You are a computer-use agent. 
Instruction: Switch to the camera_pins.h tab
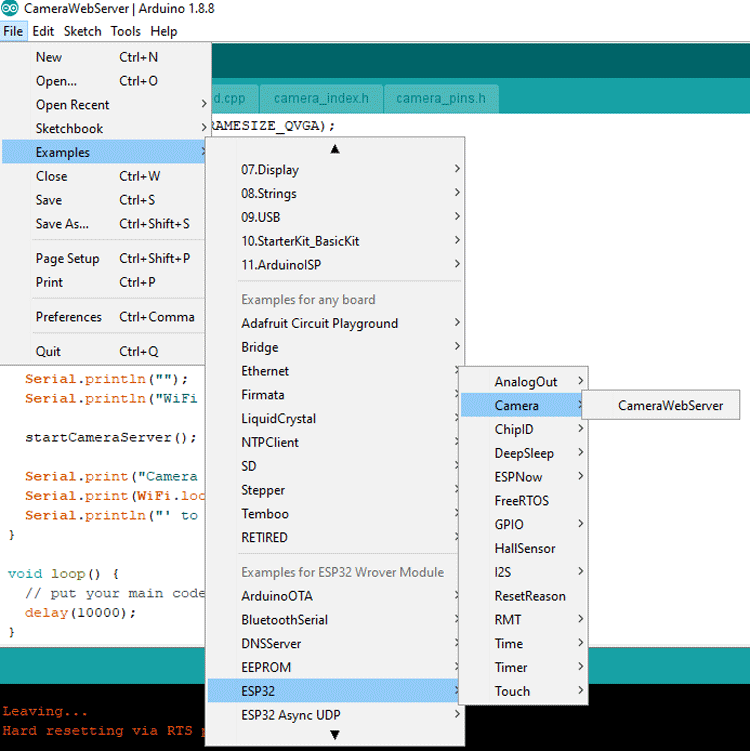click(441, 98)
